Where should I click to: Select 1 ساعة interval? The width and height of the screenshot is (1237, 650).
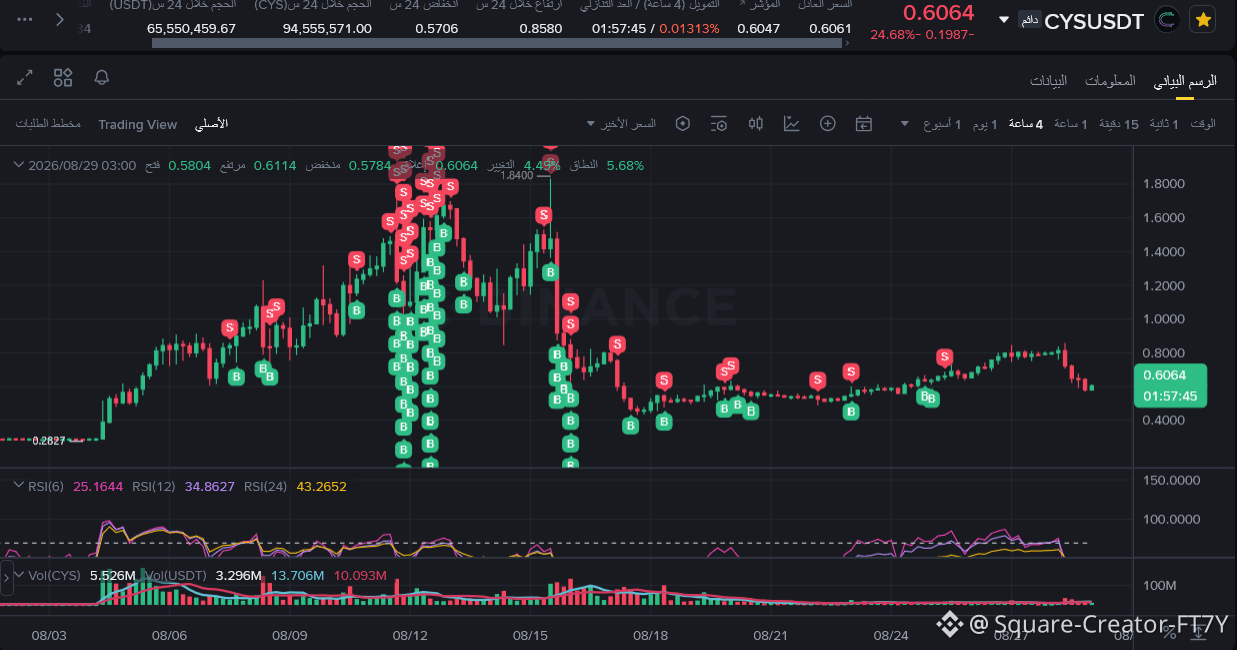point(1070,124)
